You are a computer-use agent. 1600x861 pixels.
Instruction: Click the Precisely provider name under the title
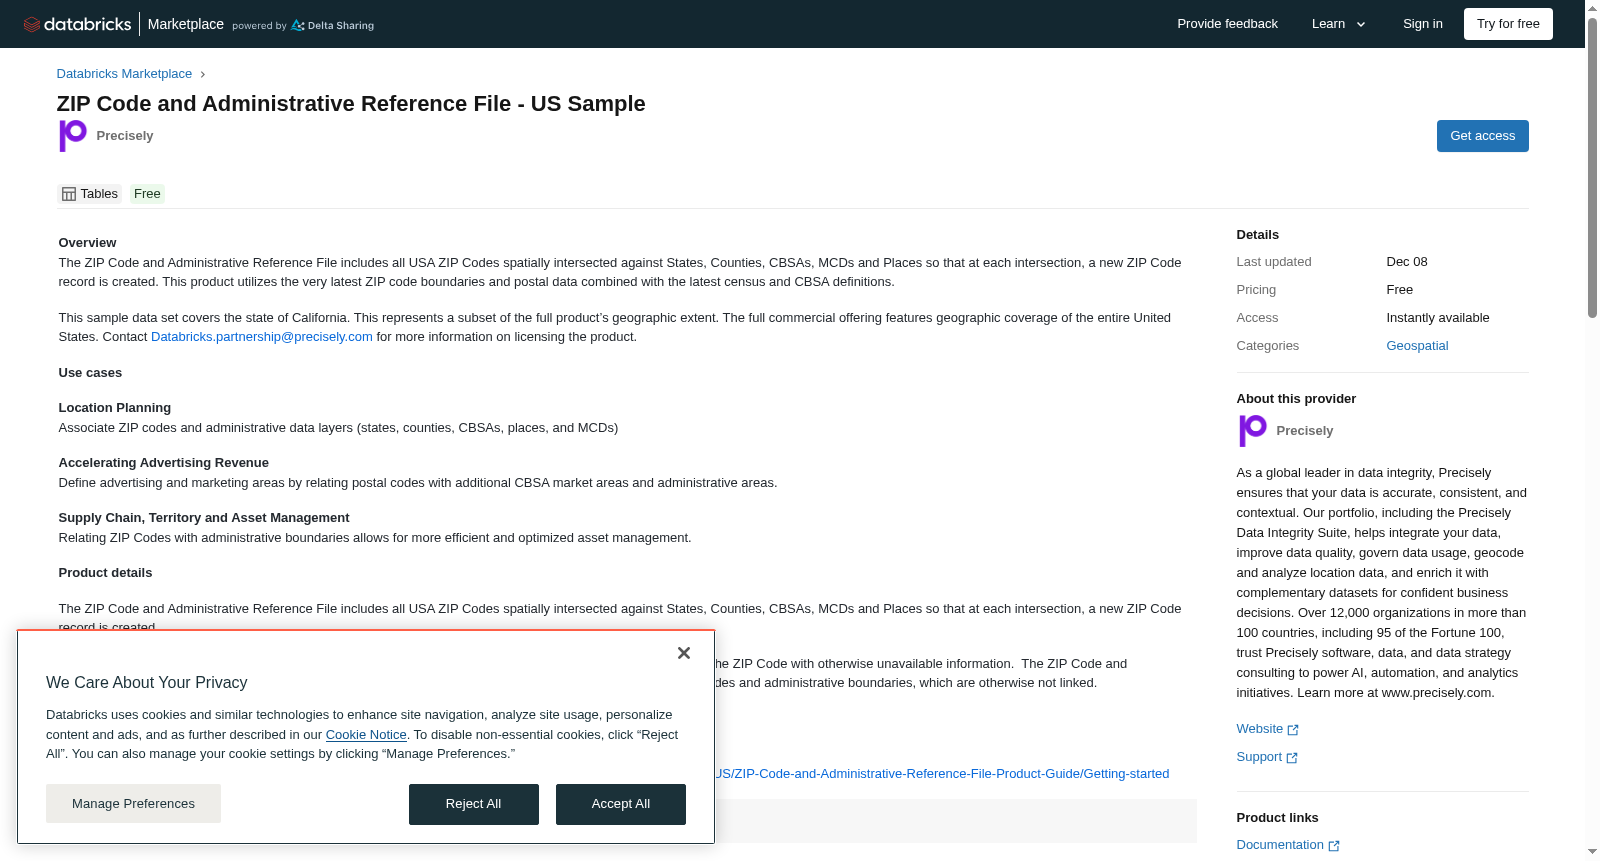click(x=125, y=136)
